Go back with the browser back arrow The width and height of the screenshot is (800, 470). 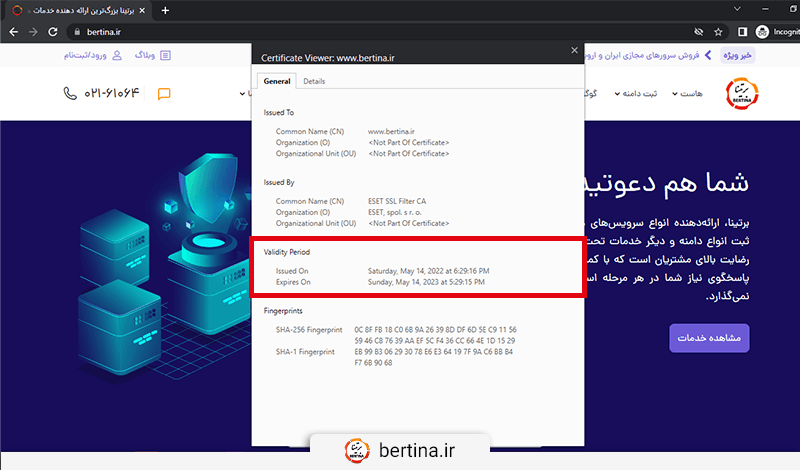[x=14, y=32]
